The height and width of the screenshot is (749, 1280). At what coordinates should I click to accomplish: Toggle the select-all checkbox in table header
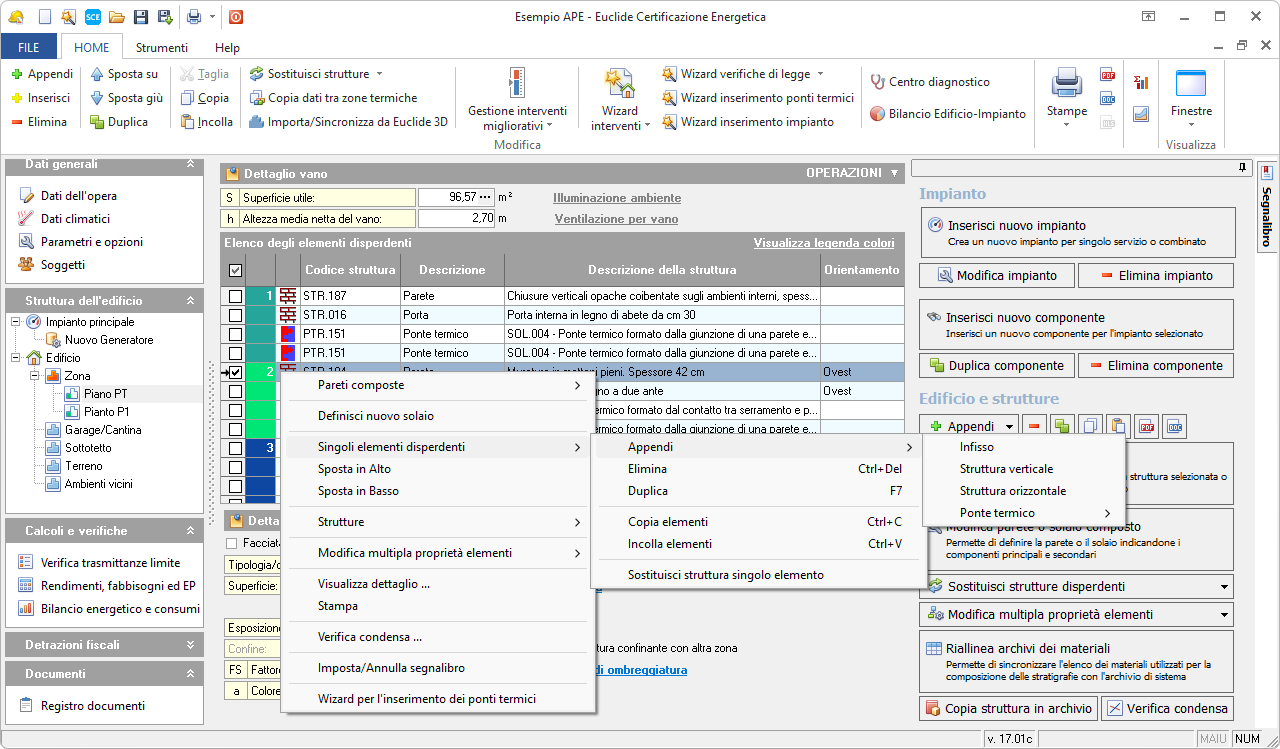tap(235, 270)
